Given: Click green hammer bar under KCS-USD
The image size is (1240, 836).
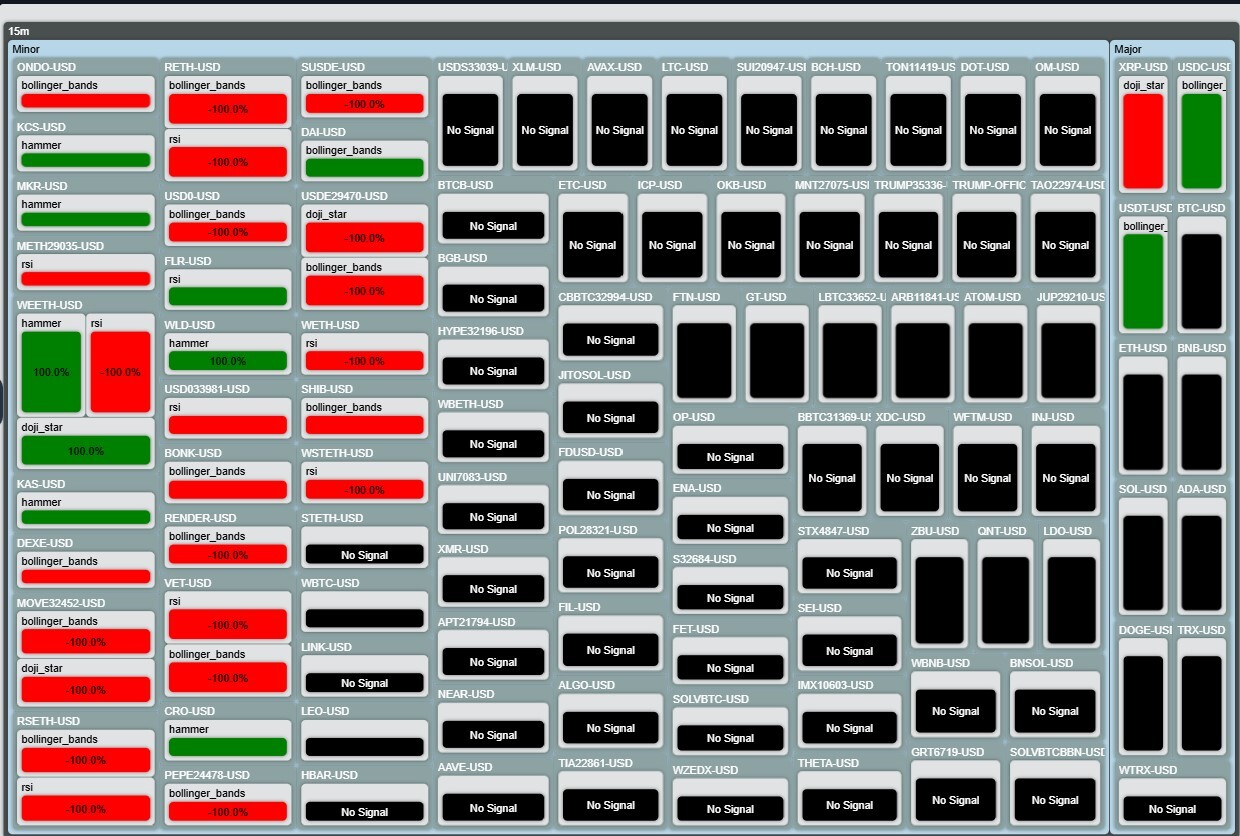Looking at the screenshot, I should pyautogui.click(x=85, y=160).
